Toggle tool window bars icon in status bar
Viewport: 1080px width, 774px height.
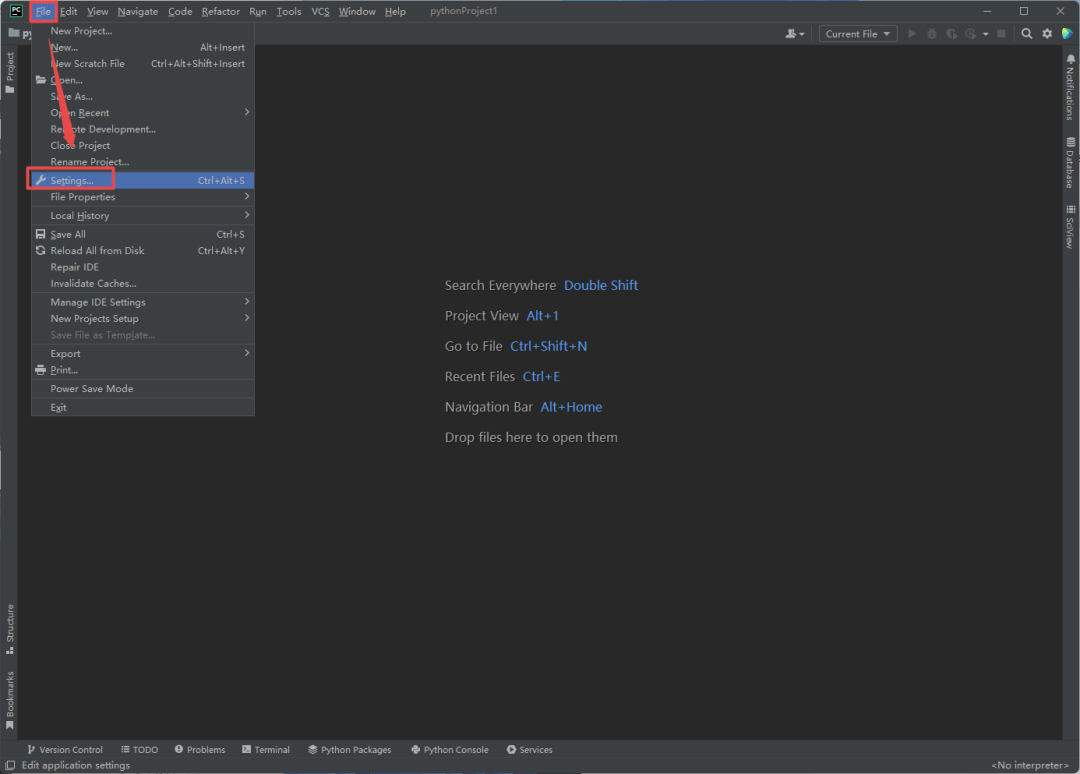[x=10, y=765]
